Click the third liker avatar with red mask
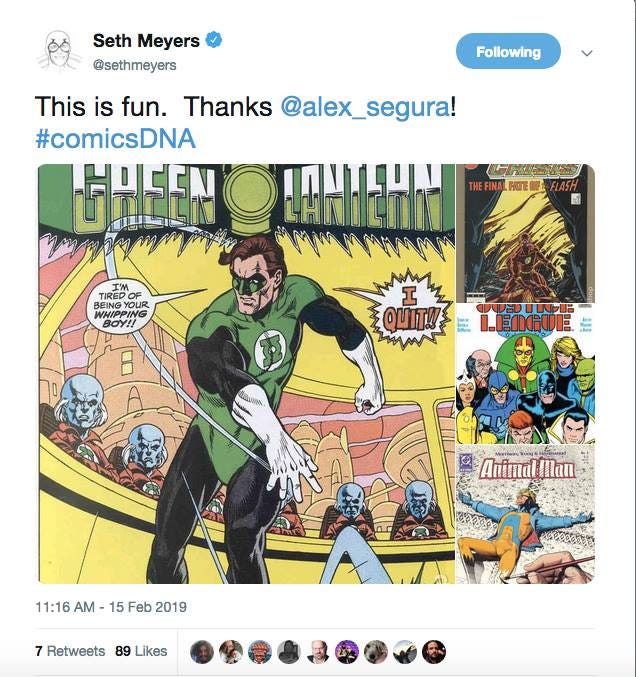The height and width of the screenshot is (677, 636). click(x=260, y=652)
